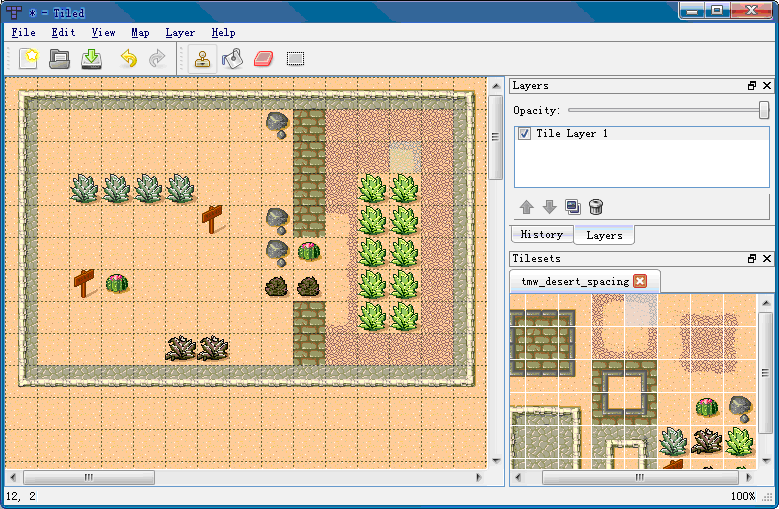779x509 pixels.
Task: Open the File menu
Action: tap(23, 33)
